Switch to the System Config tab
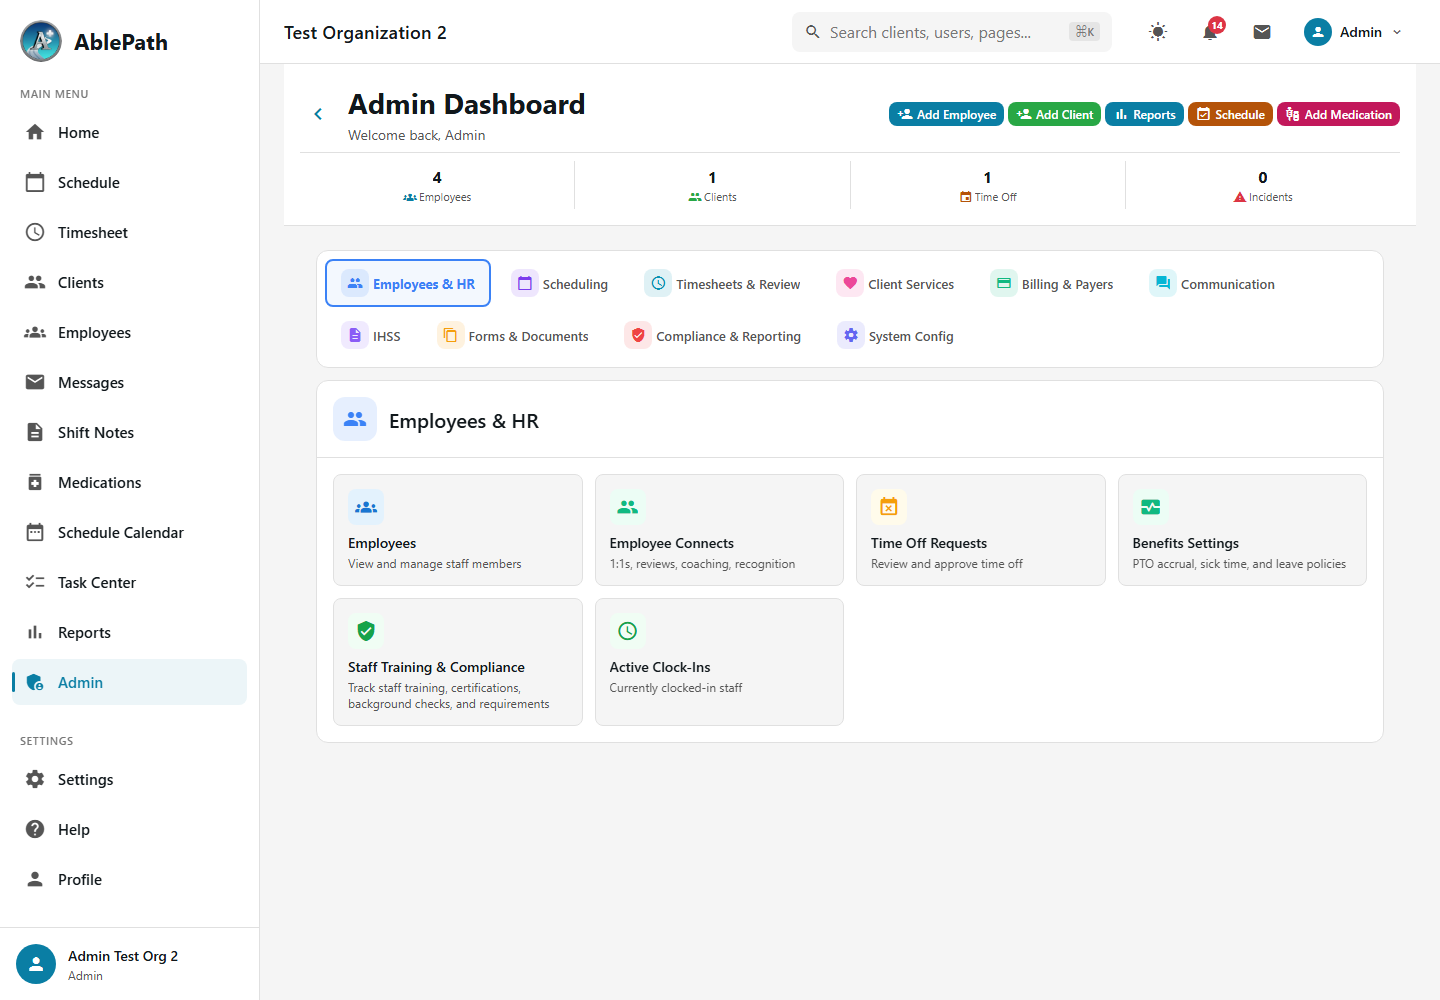The width and height of the screenshot is (1440, 1000). pos(896,336)
